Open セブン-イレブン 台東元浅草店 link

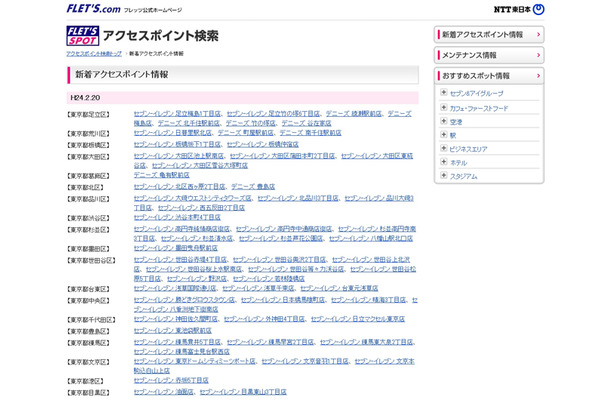pos(339,289)
